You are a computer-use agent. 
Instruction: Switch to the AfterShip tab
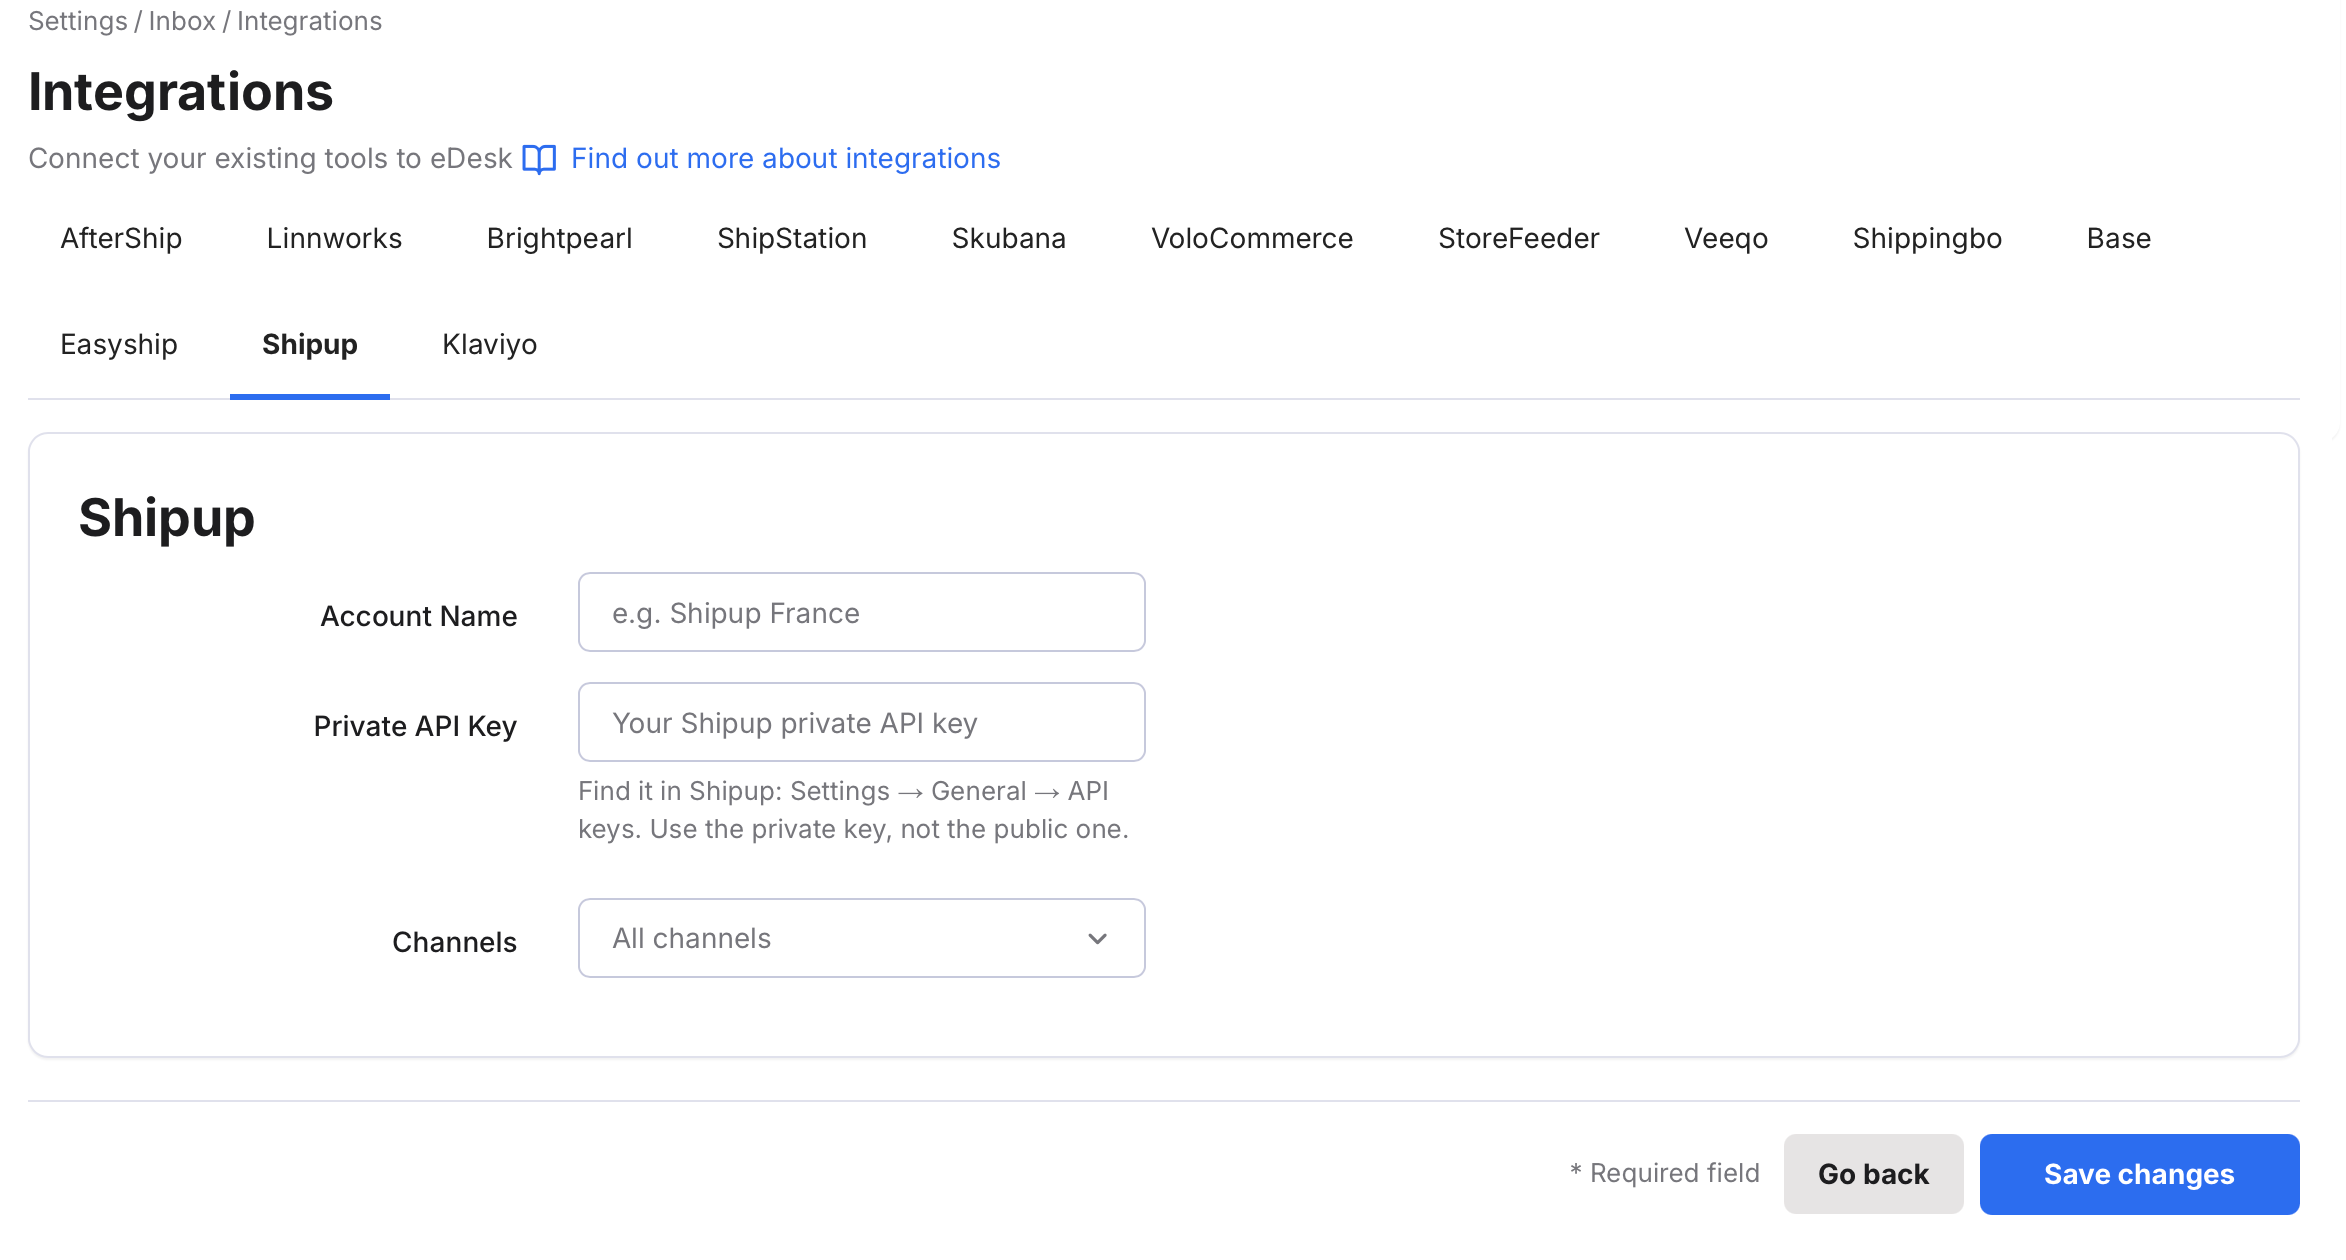121,239
